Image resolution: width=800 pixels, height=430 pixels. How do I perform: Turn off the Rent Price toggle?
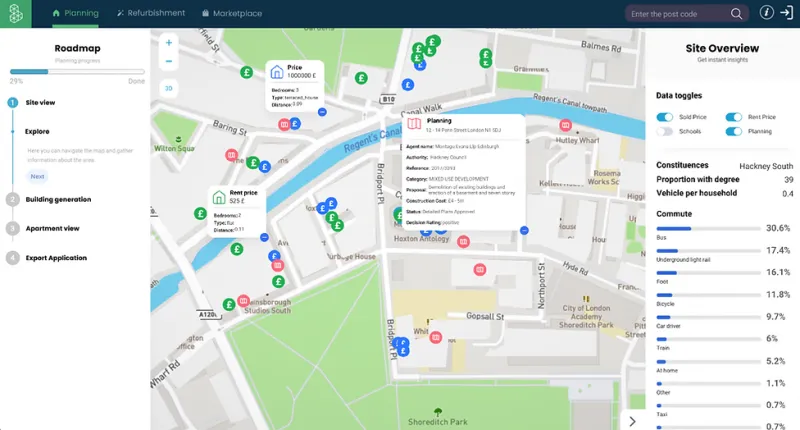click(734, 117)
